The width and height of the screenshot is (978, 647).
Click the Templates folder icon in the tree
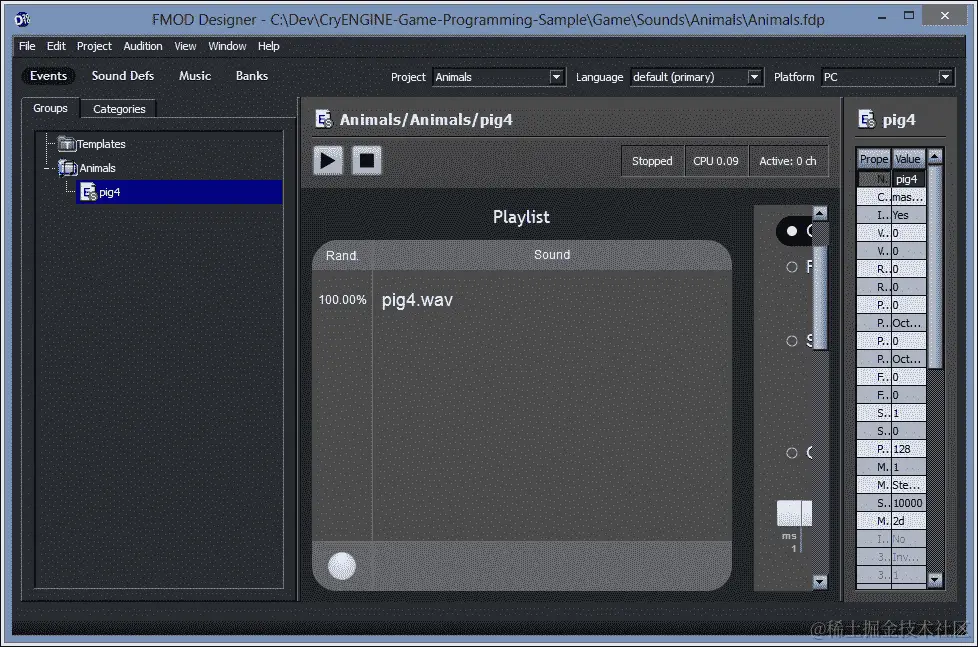(66, 144)
